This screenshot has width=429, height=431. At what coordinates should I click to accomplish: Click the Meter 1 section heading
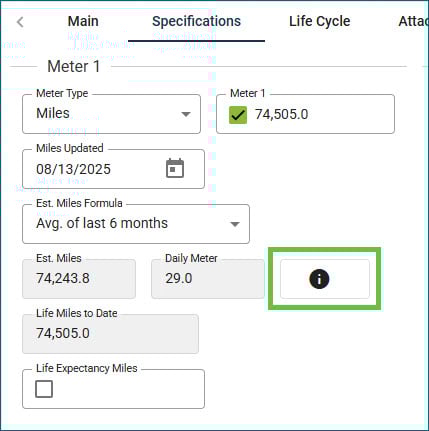74,66
